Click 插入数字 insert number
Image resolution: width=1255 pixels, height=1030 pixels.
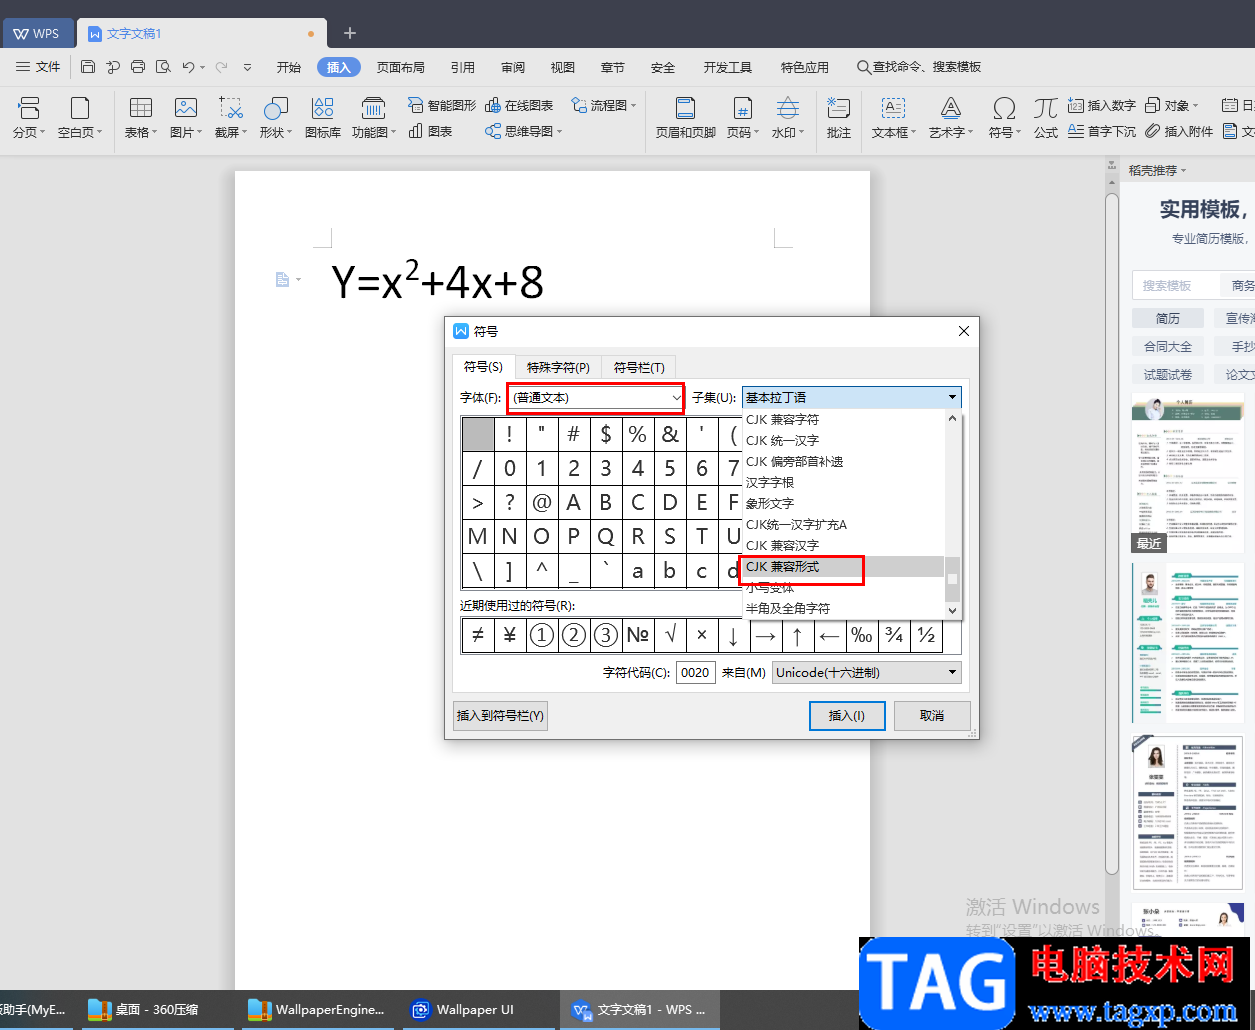(1102, 105)
